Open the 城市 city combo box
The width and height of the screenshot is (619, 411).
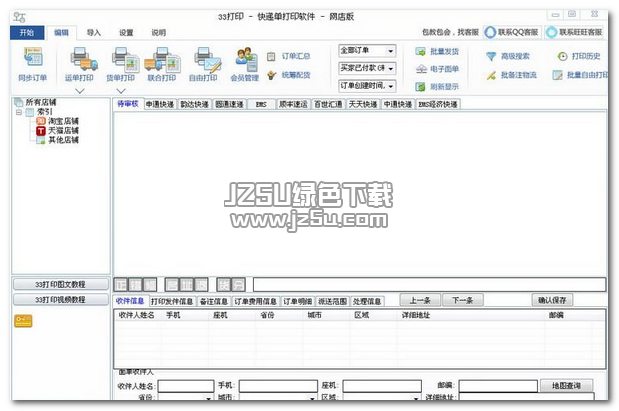278,397
